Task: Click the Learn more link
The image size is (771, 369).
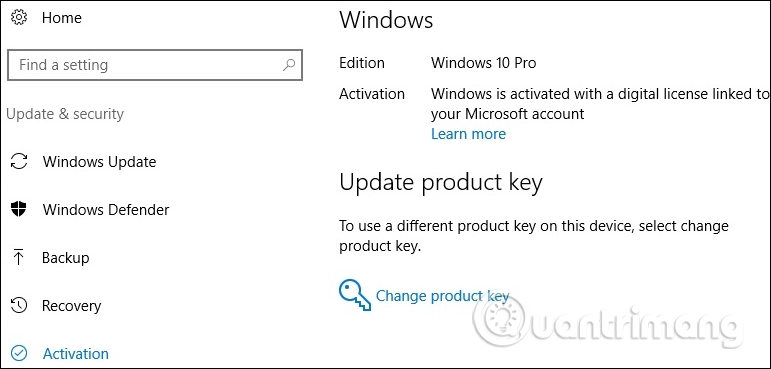Action: (x=468, y=134)
